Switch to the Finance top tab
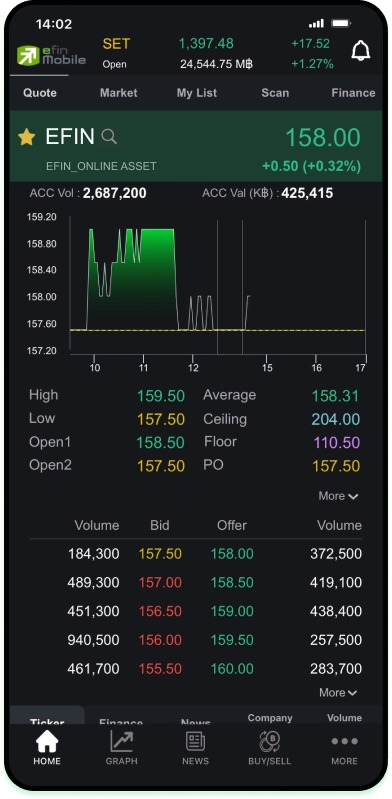Screen dimensions: 392x799 353,93
